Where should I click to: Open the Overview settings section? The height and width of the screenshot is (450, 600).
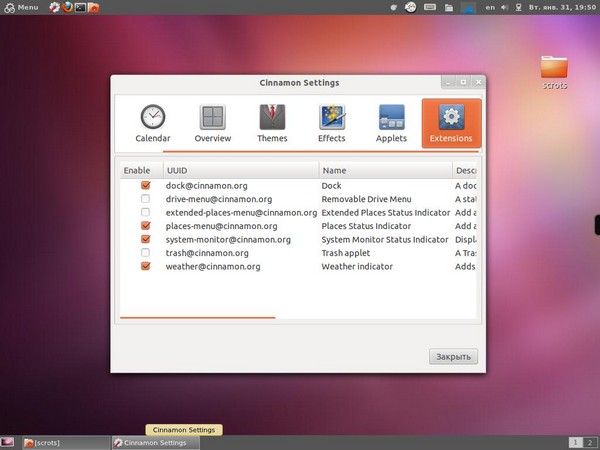coord(213,123)
